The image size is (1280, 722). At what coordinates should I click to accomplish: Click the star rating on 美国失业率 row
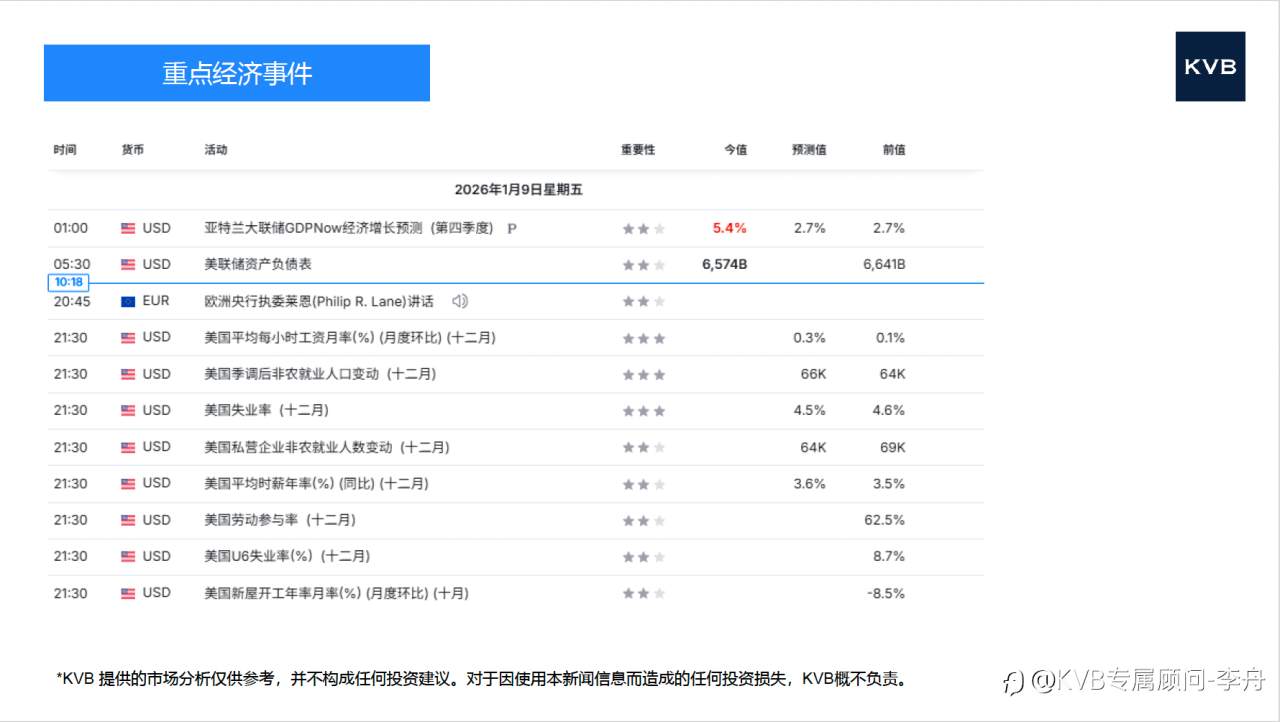(644, 410)
